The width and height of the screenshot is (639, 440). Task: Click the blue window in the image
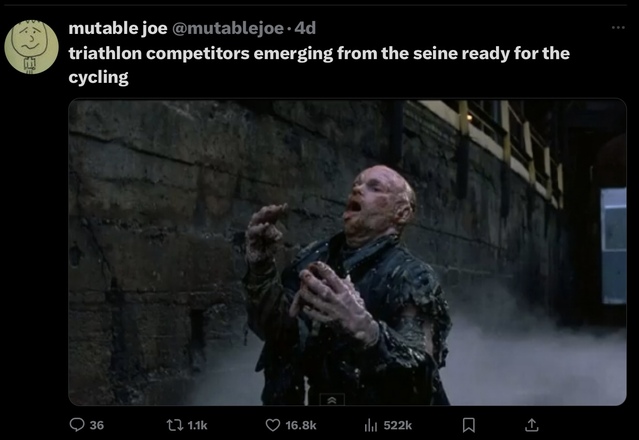click(614, 245)
